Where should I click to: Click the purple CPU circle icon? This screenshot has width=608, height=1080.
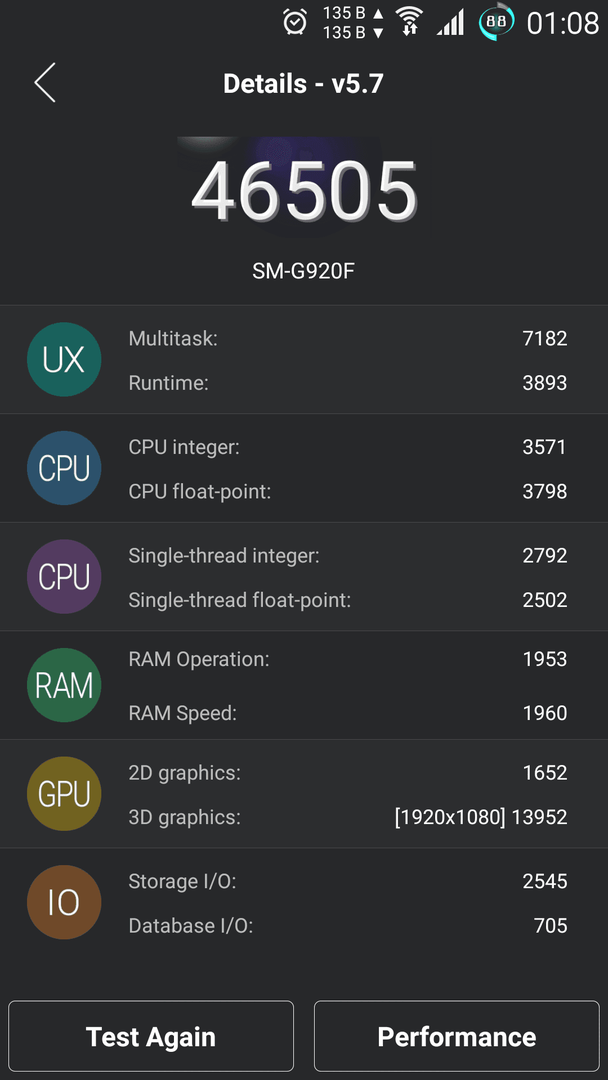[64, 577]
